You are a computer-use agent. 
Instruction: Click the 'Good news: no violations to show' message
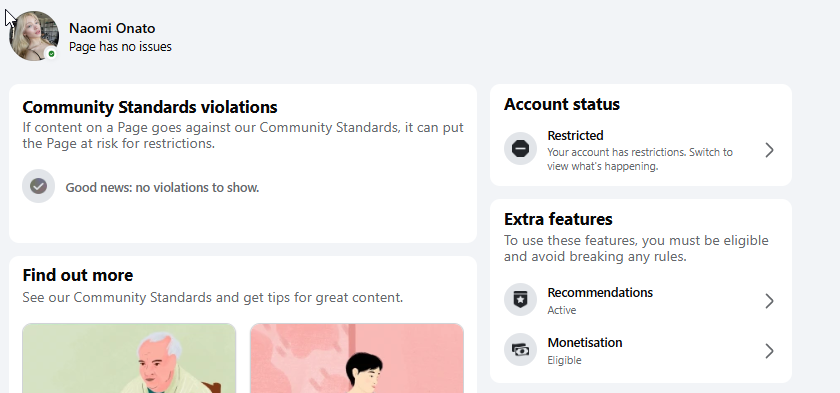(x=162, y=187)
